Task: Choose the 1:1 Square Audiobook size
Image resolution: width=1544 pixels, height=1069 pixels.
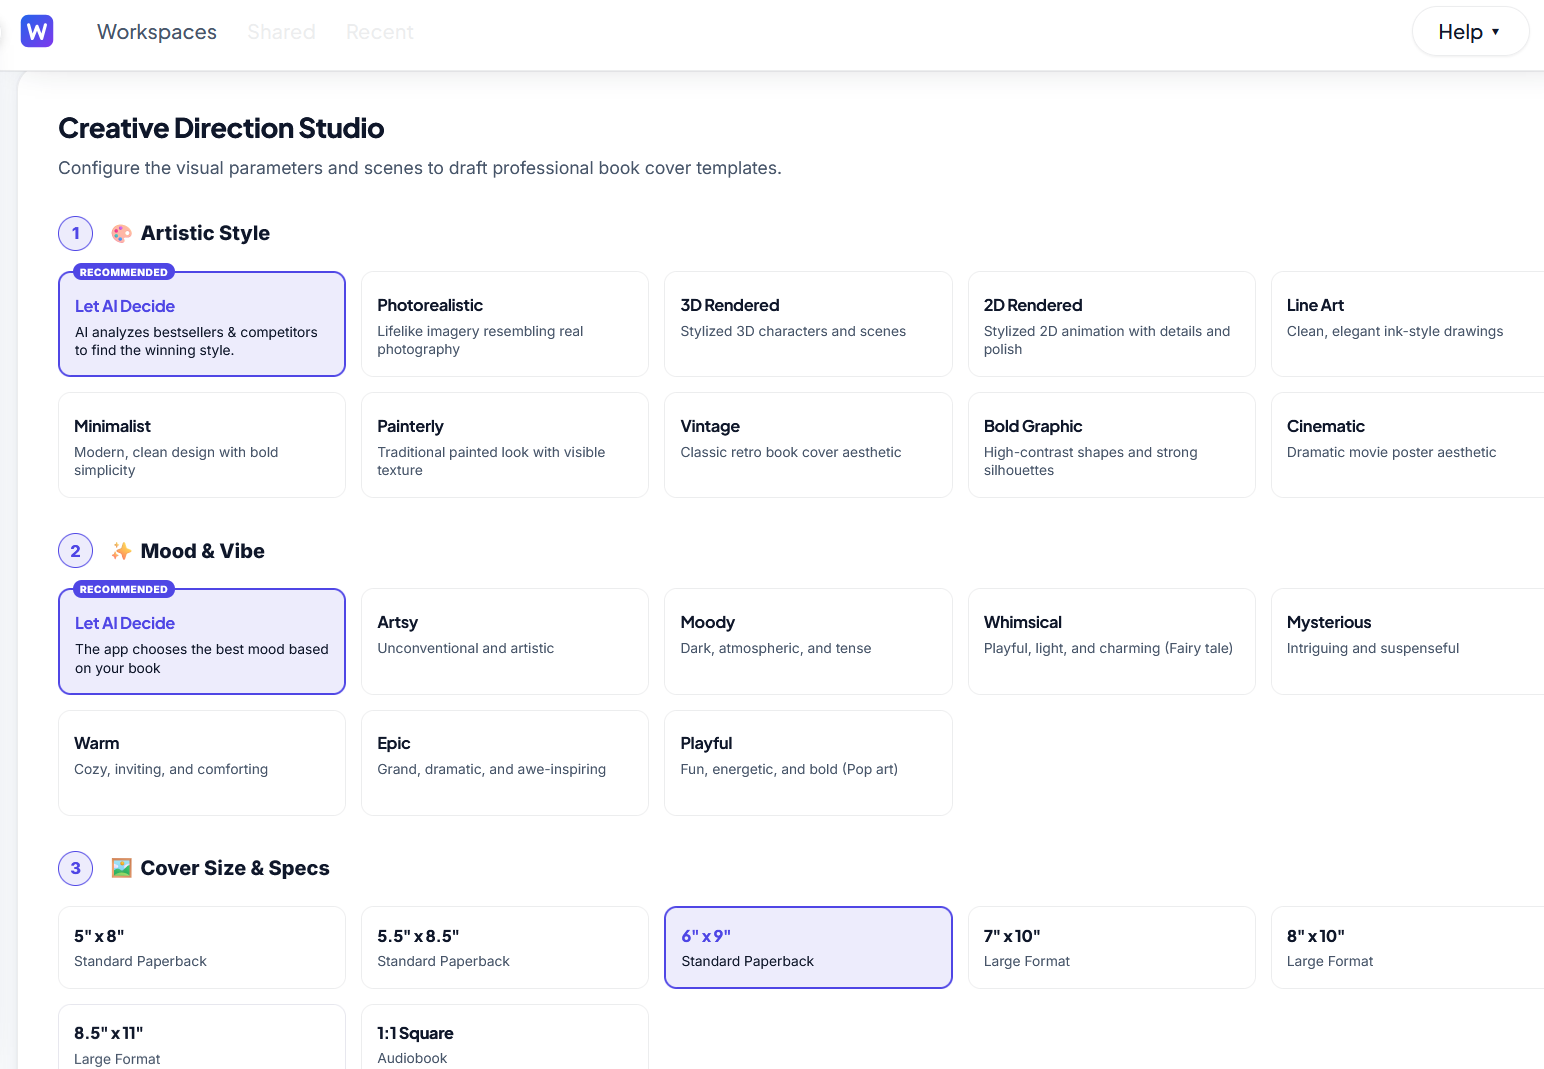Action: point(505,1037)
